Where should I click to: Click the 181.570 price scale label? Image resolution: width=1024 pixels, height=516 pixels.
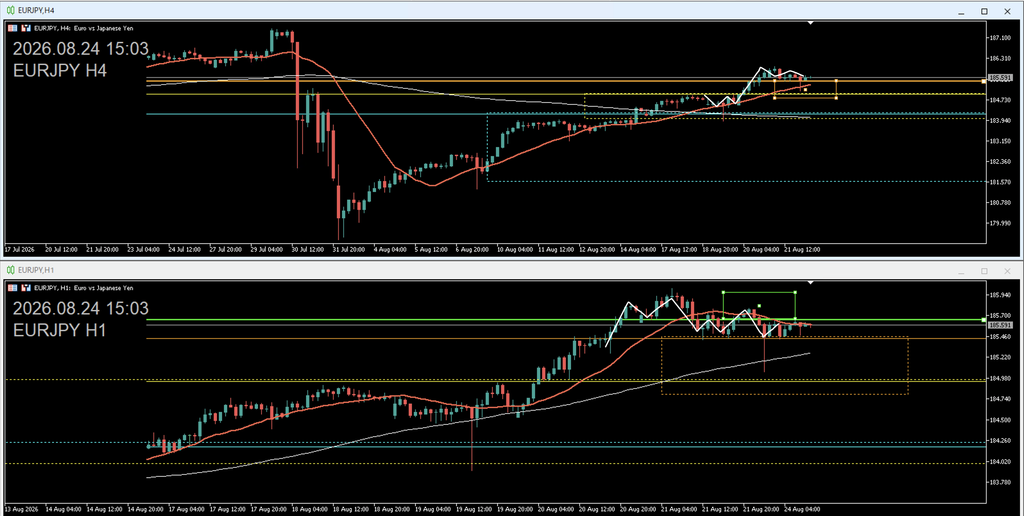[1000, 182]
